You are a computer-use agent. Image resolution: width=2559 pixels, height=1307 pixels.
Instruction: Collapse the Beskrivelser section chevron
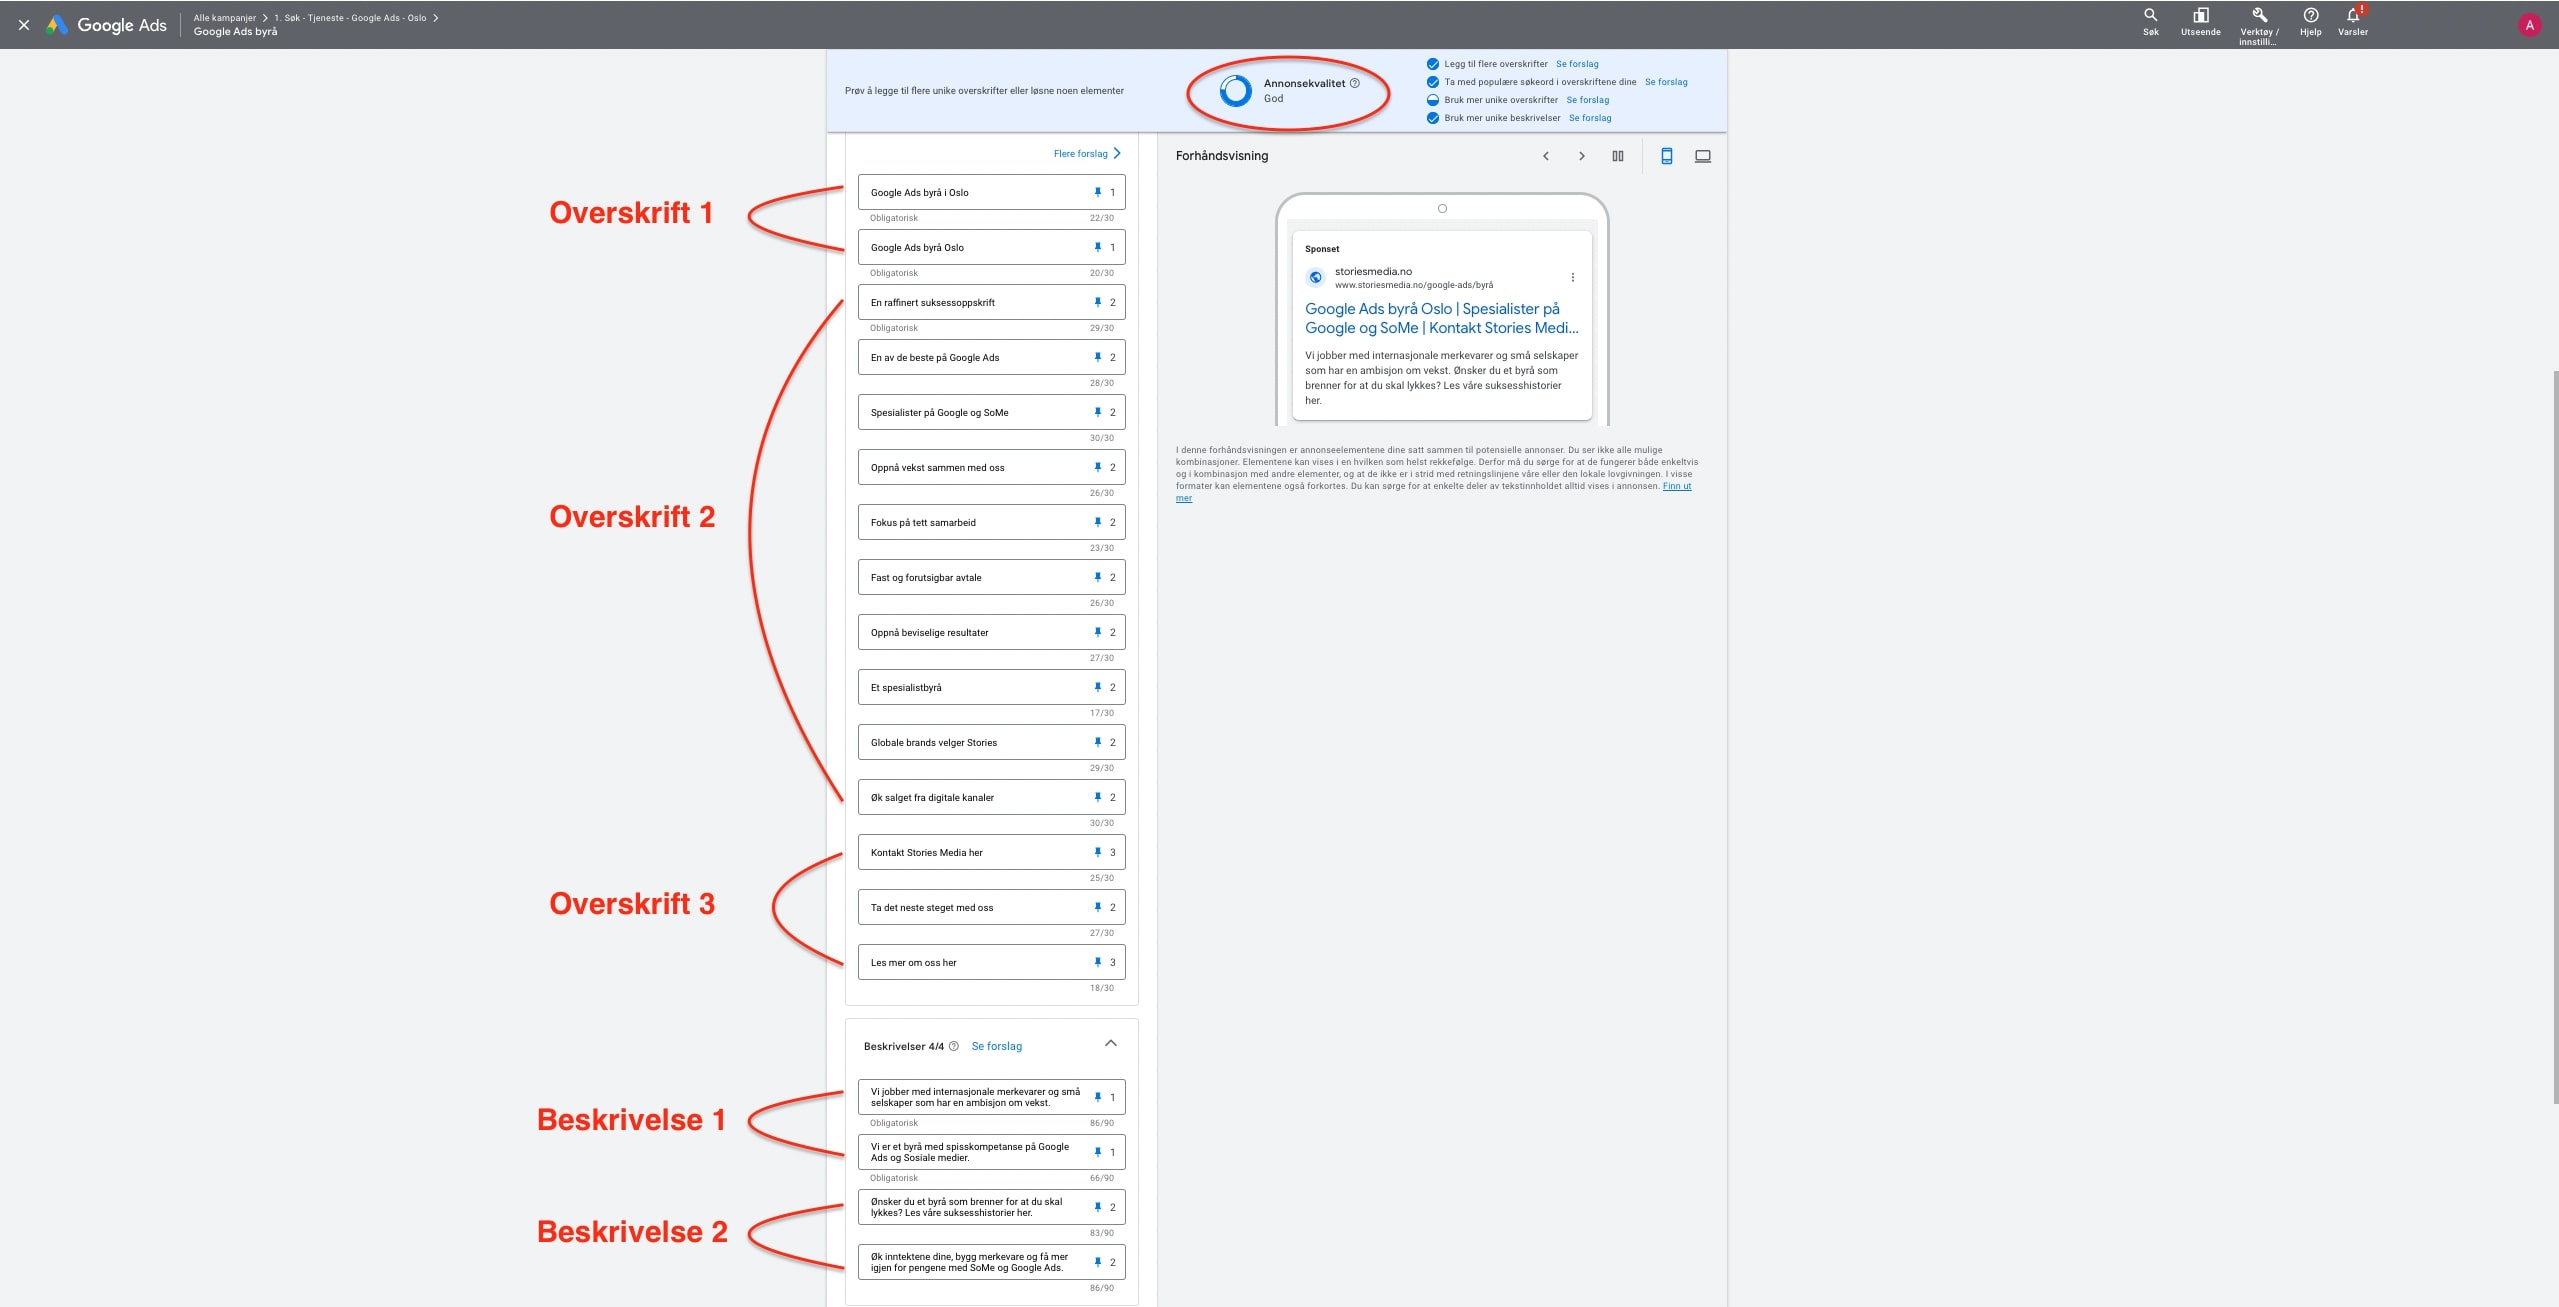1110,1043
